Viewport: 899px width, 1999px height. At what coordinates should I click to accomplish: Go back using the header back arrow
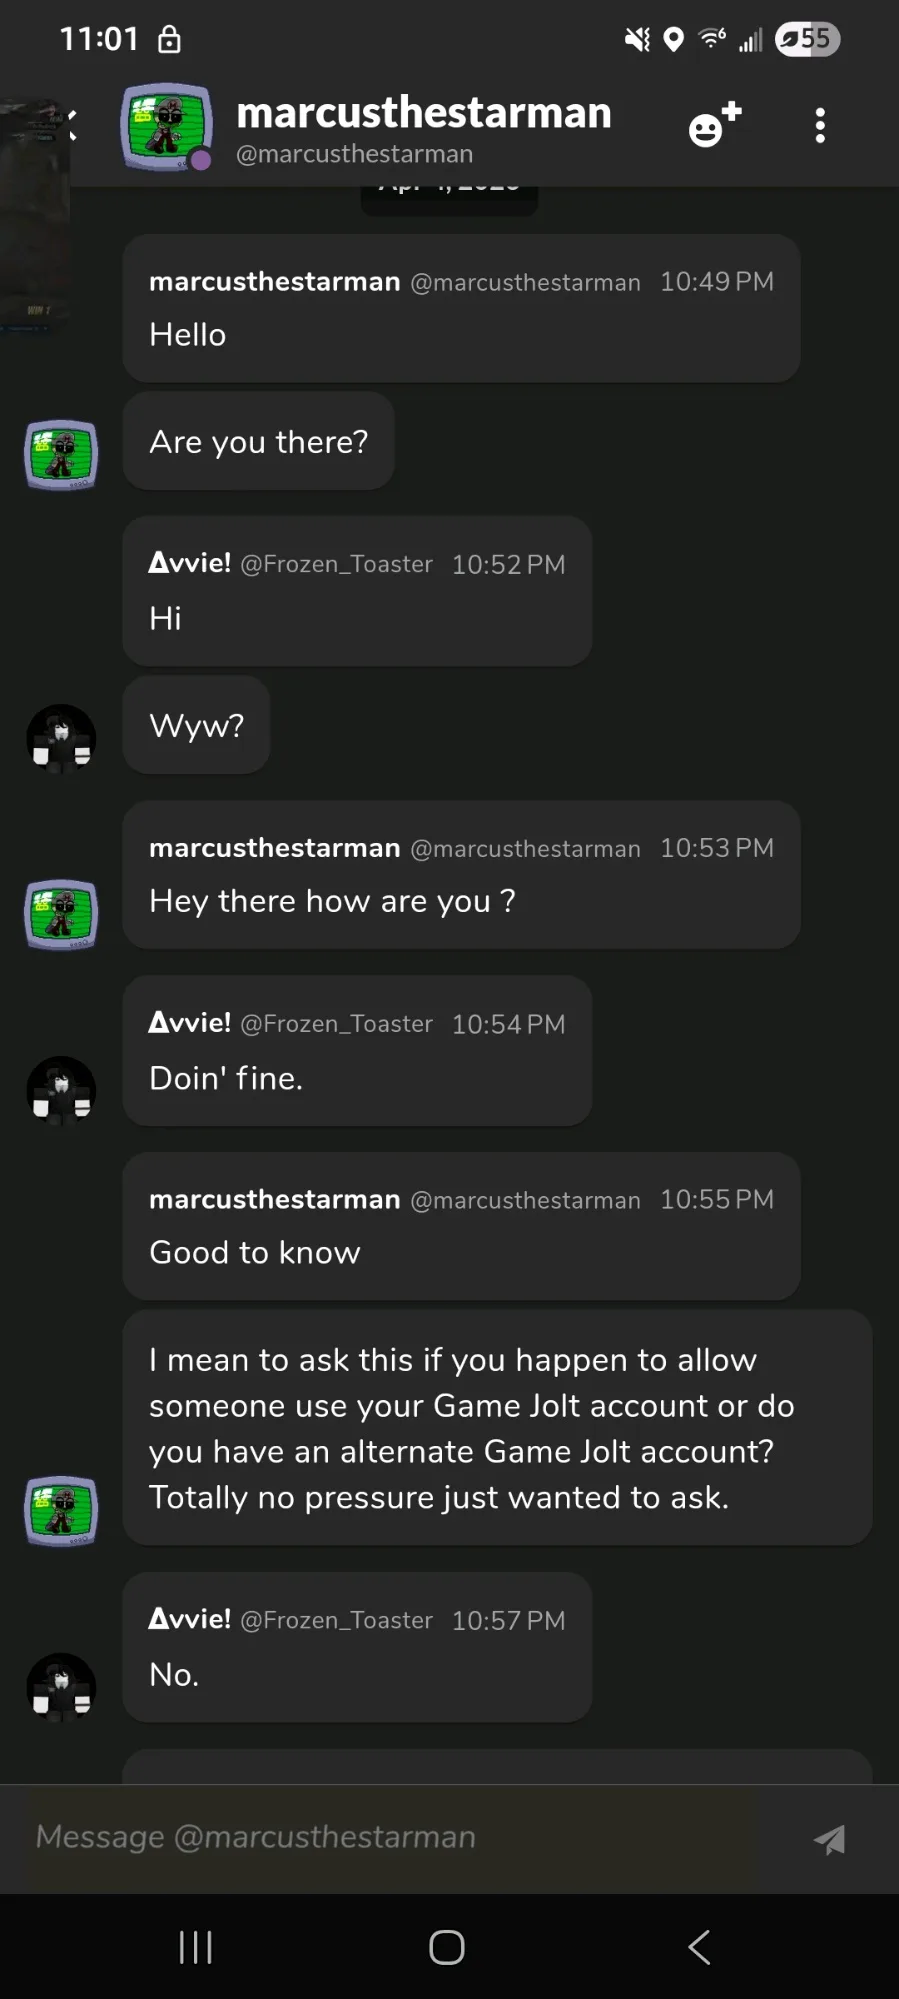(70, 125)
